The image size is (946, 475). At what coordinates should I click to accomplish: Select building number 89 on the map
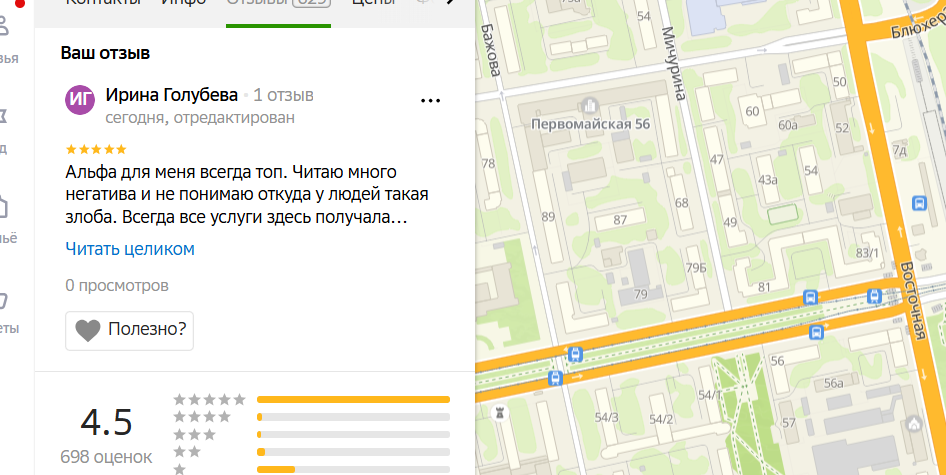548,217
